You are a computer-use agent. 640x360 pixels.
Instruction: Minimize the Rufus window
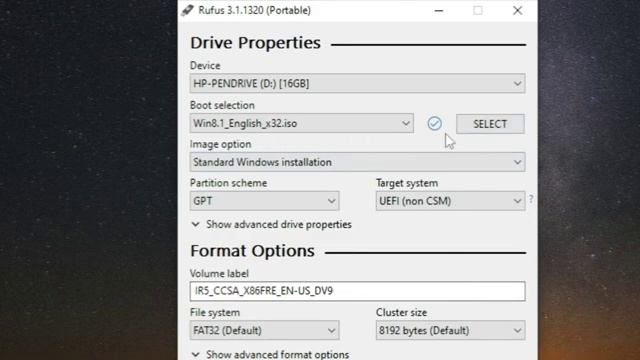(439, 11)
